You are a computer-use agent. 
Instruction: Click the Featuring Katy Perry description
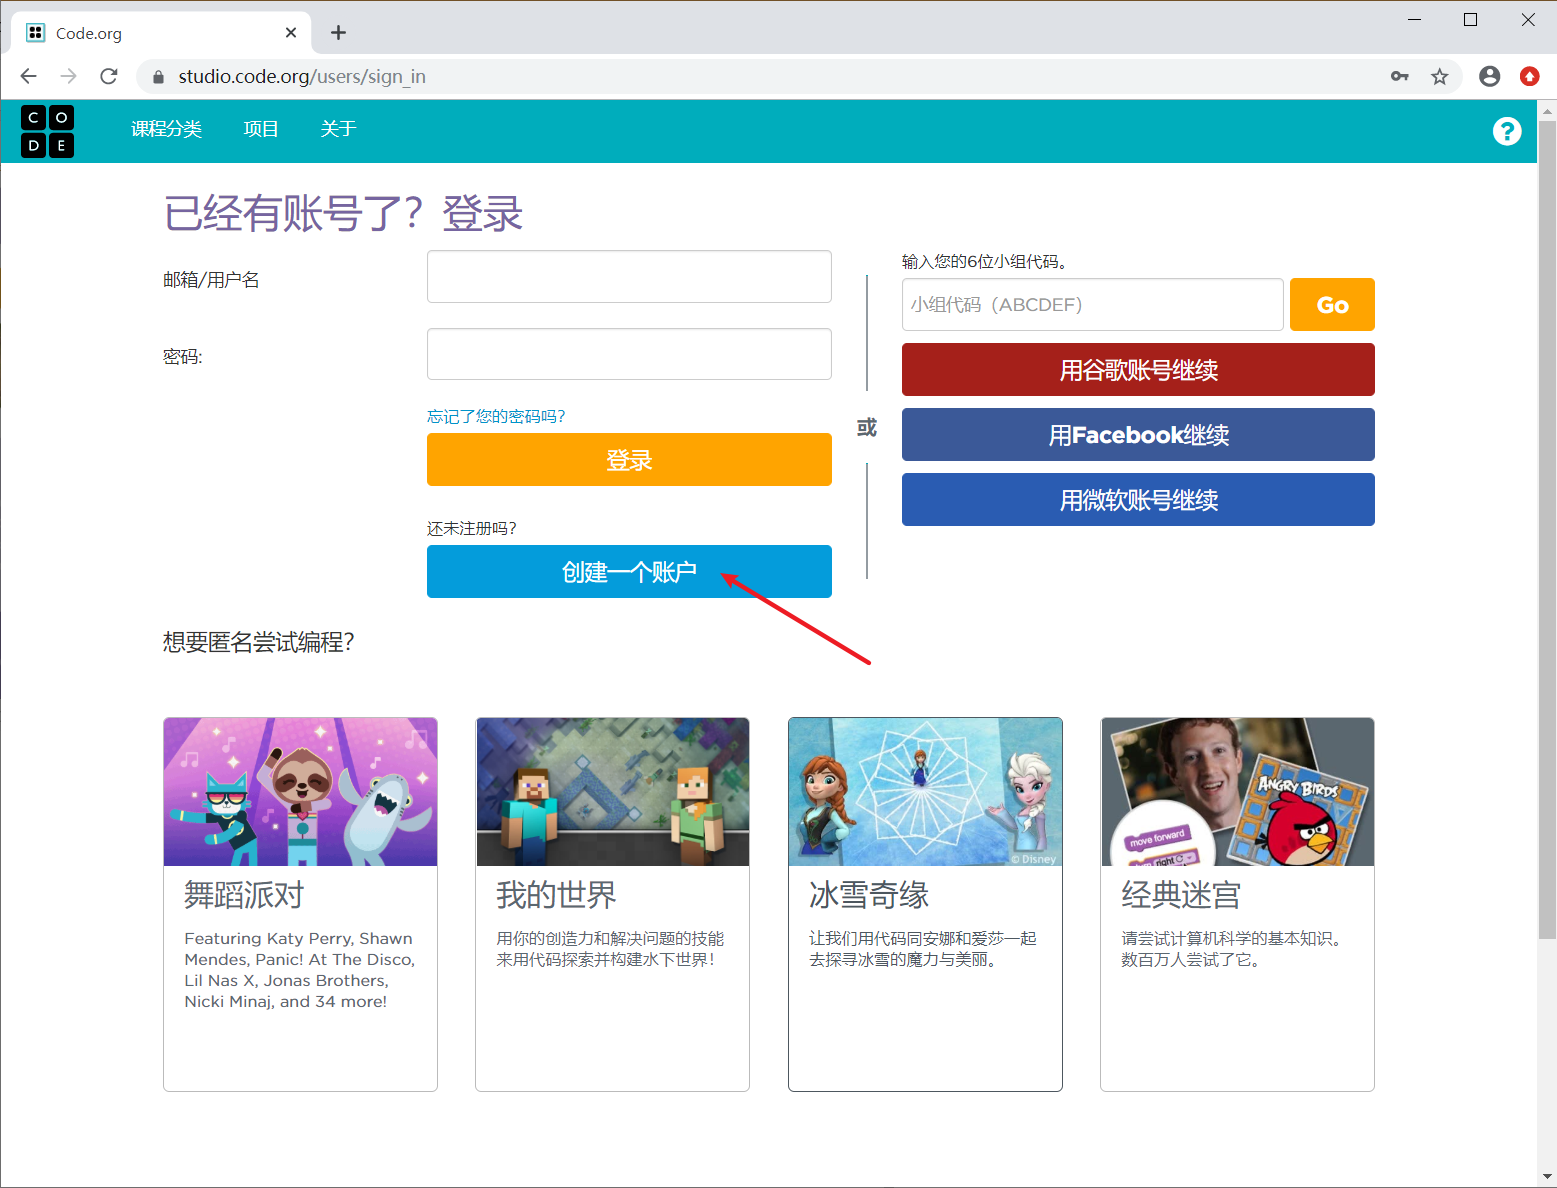point(300,970)
